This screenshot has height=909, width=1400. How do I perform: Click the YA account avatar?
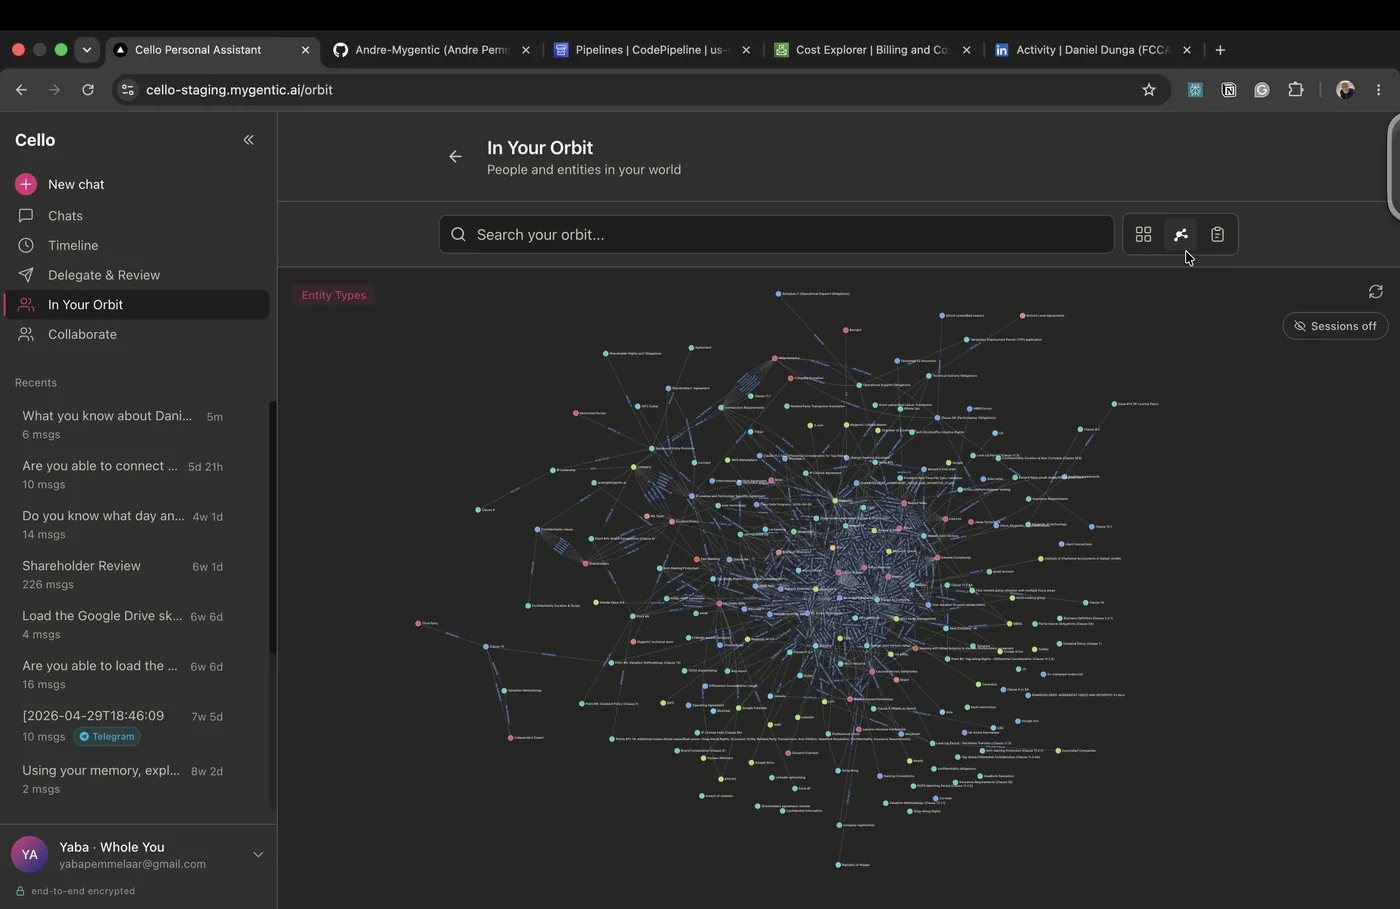point(30,855)
